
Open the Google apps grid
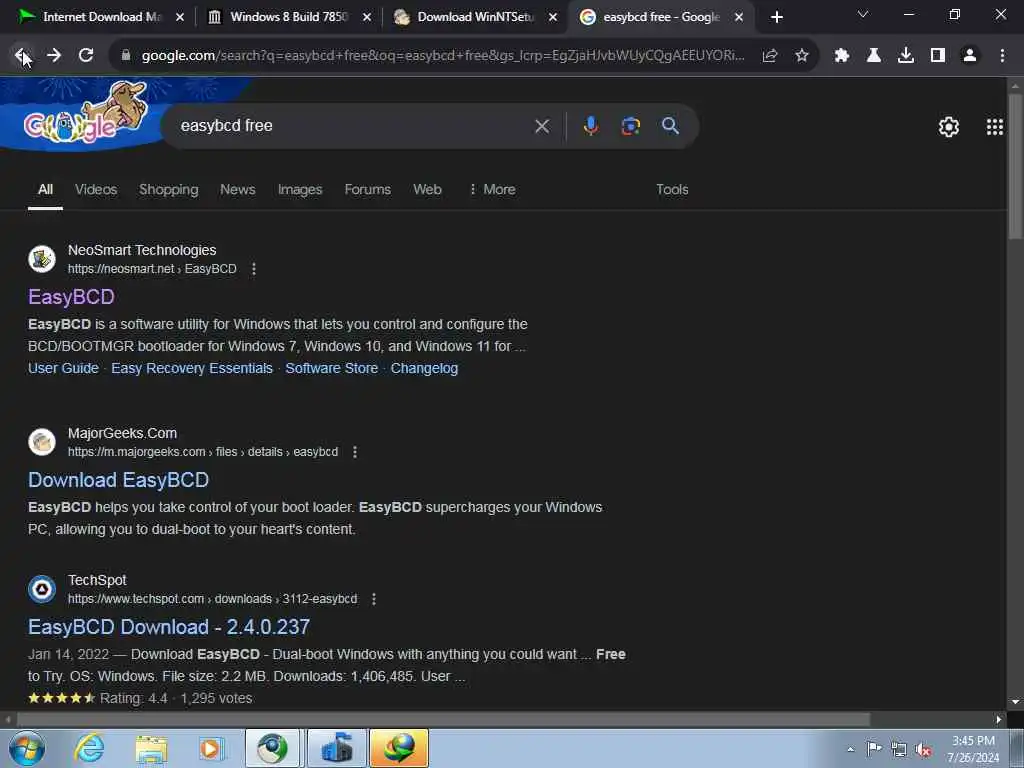pos(995,127)
